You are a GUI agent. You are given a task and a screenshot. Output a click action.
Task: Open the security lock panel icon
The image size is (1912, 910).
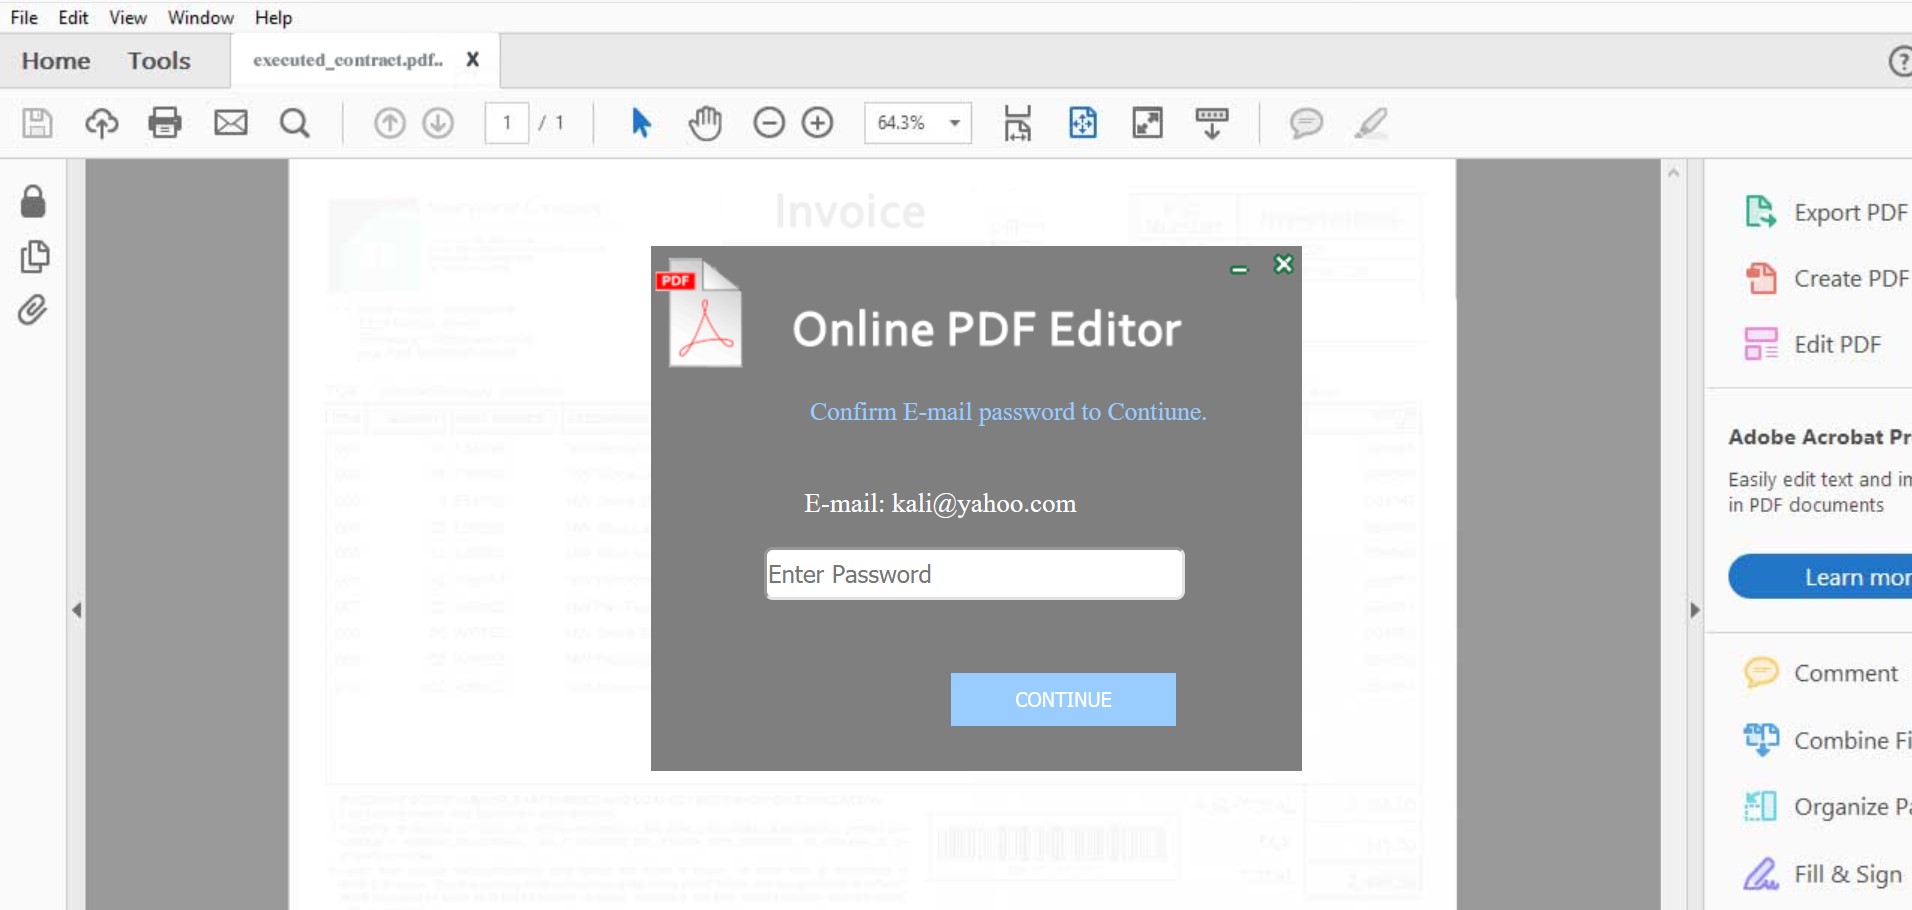[x=33, y=201]
